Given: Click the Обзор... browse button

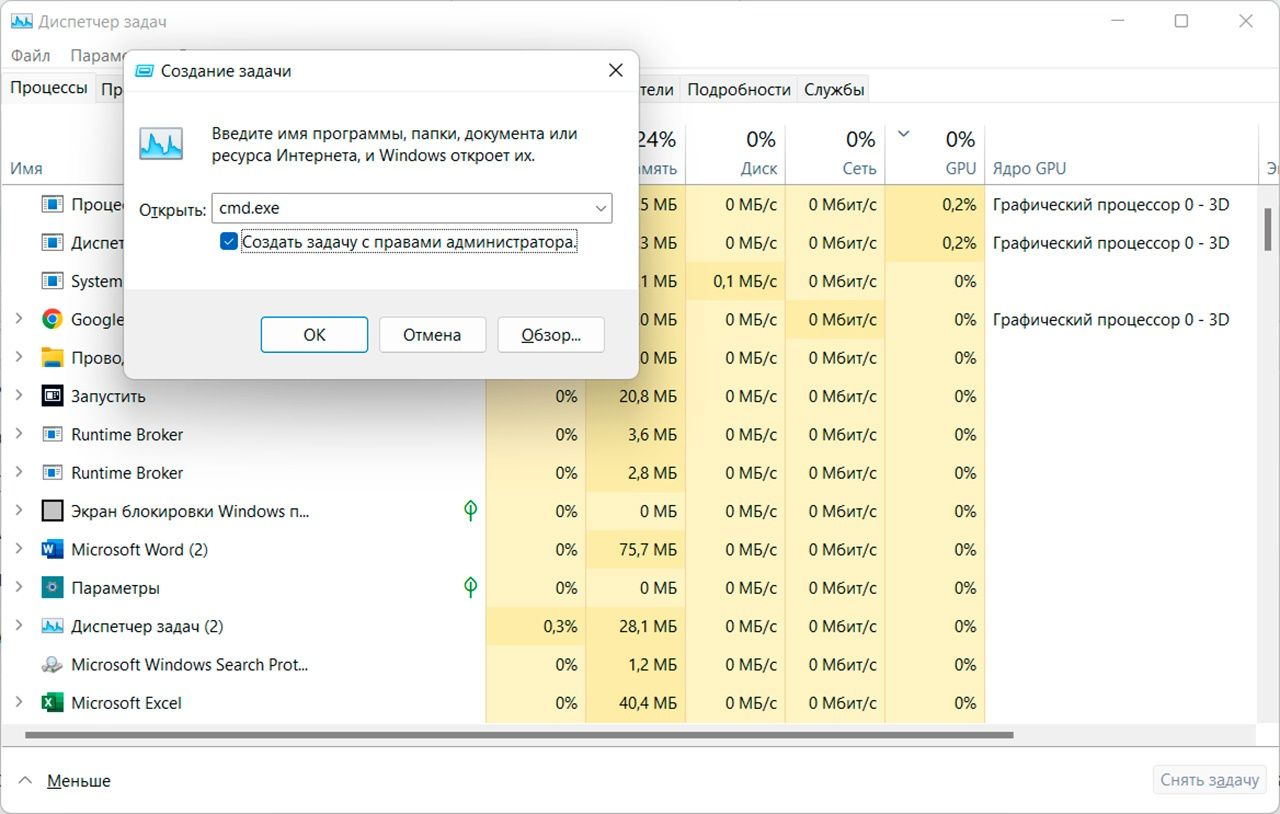Looking at the screenshot, I should pos(551,335).
